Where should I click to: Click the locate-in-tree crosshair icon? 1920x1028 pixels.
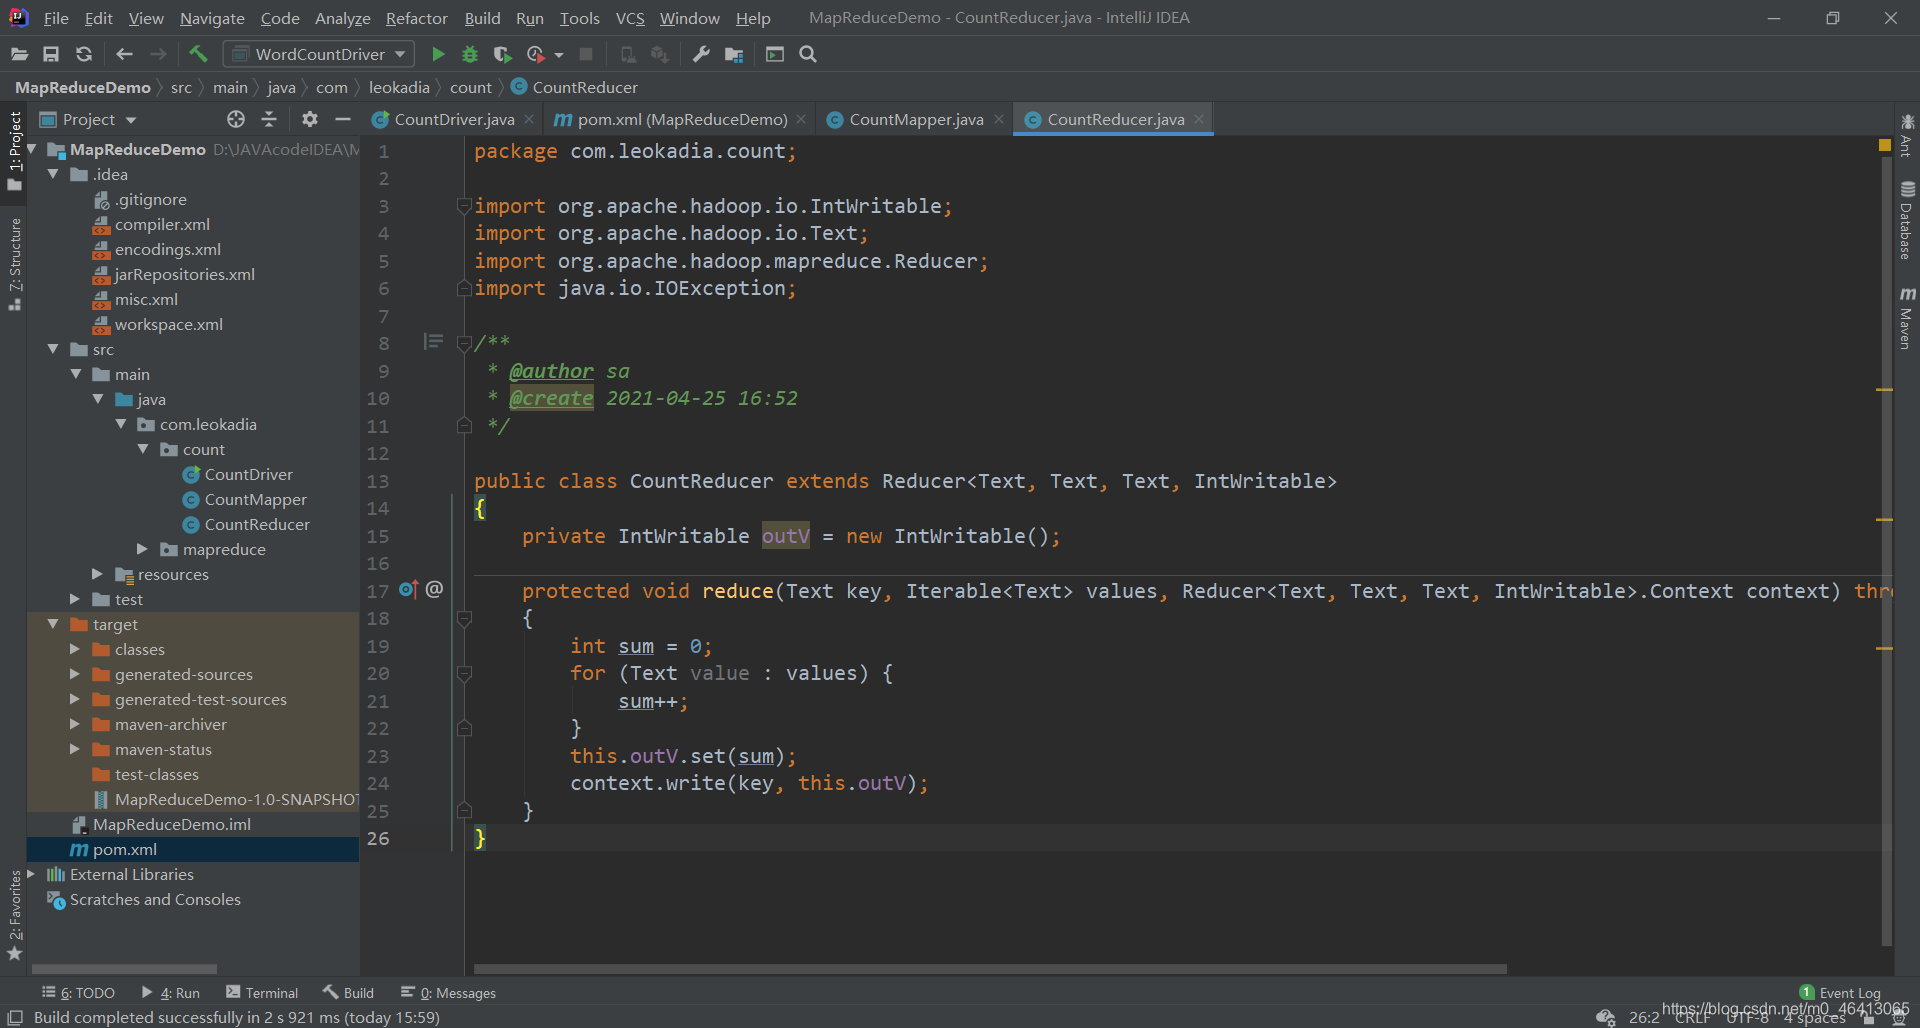tap(236, 119)
